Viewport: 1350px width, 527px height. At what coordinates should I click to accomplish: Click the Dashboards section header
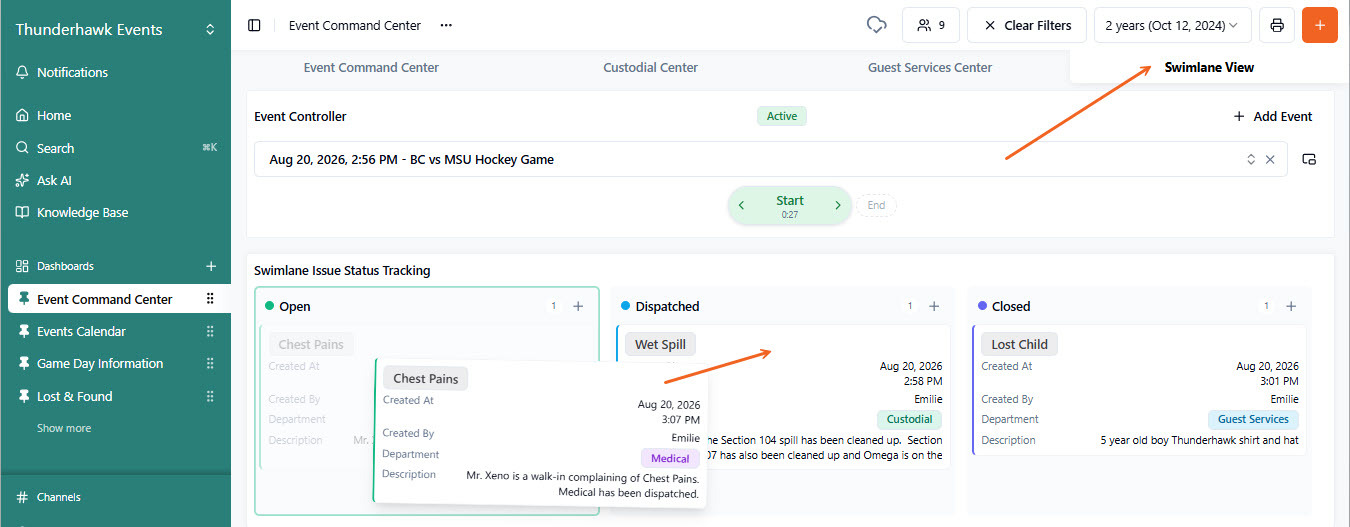click(x=65, y=266)
